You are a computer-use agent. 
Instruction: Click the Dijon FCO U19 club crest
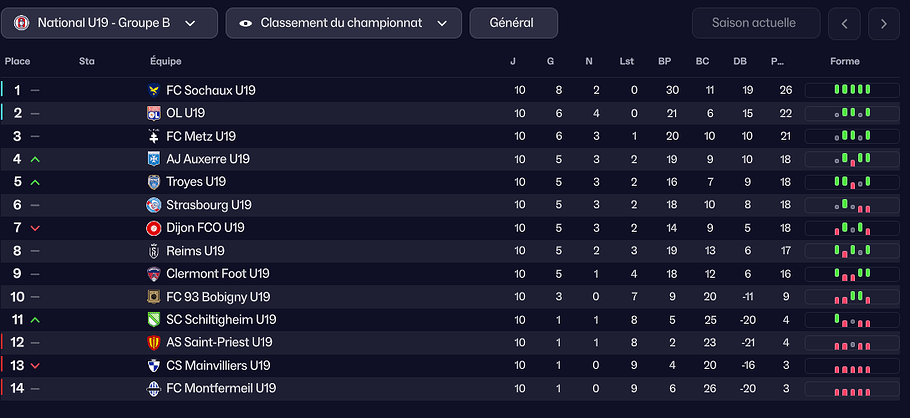point(154,228)
